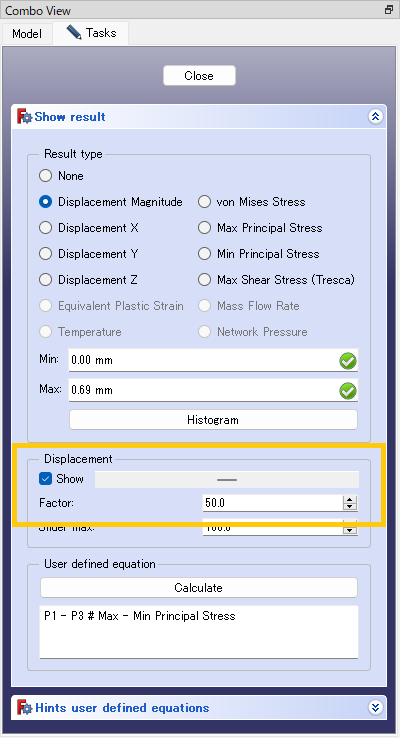Increase the displacement Factor with up arrow
Image resolution: width=400 pixels, height=738 pixels.
coord(350,500)
